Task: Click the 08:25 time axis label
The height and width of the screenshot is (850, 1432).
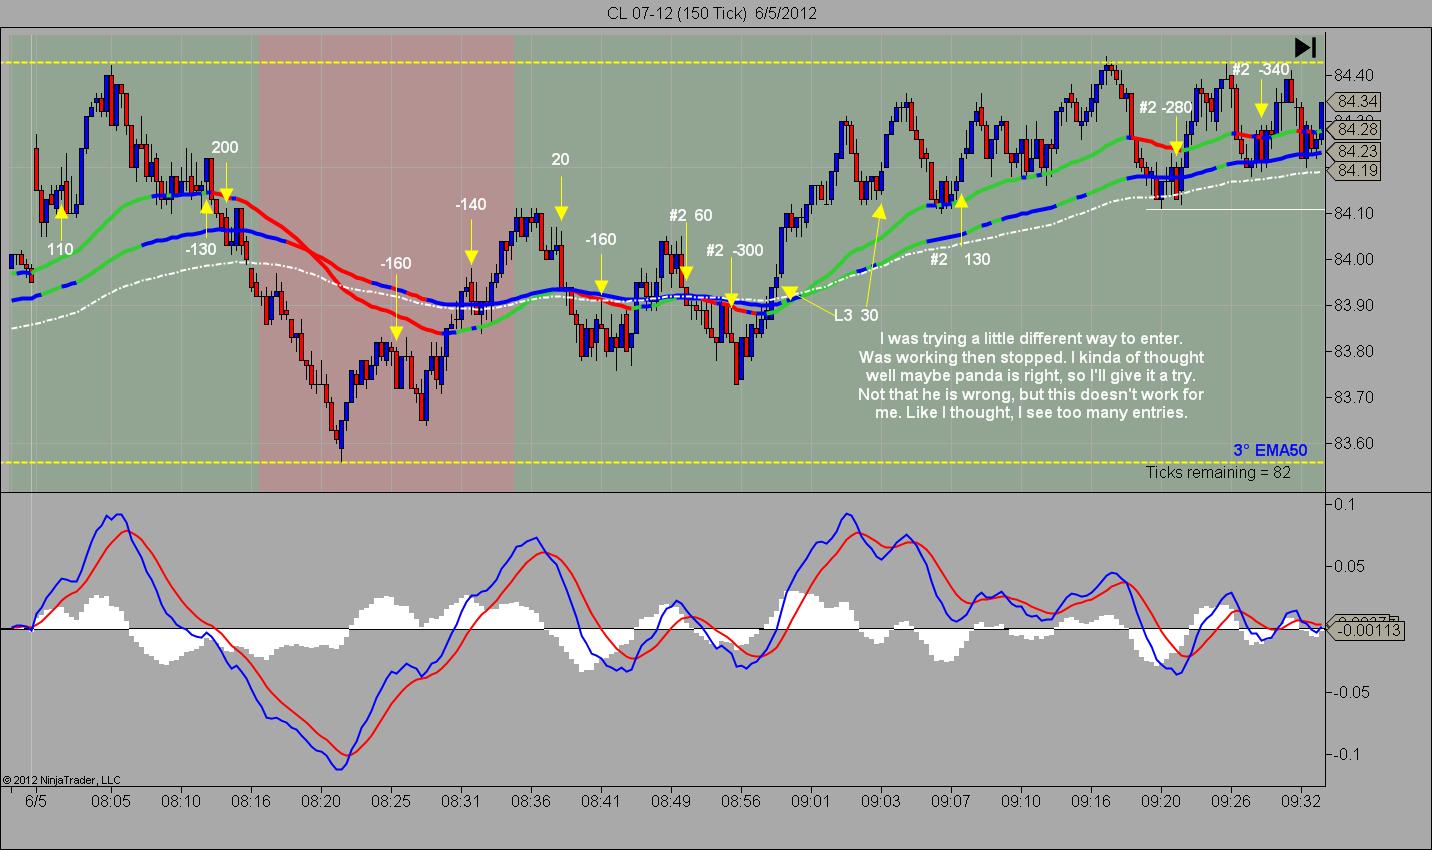Action: [x=390, y=802]
